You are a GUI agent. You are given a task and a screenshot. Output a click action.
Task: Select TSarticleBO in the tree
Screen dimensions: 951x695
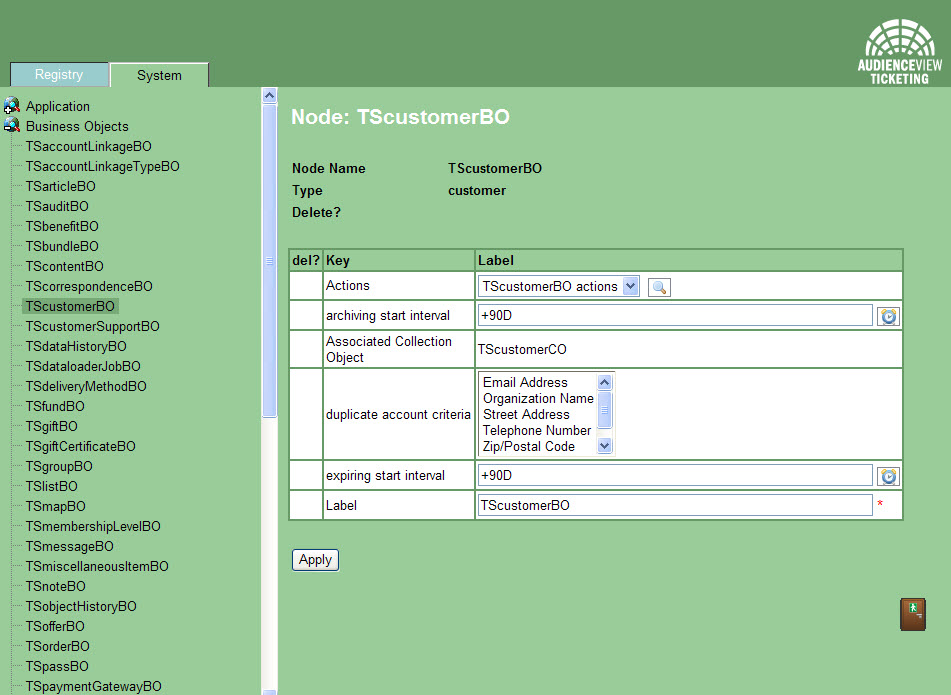click(61, 186)
